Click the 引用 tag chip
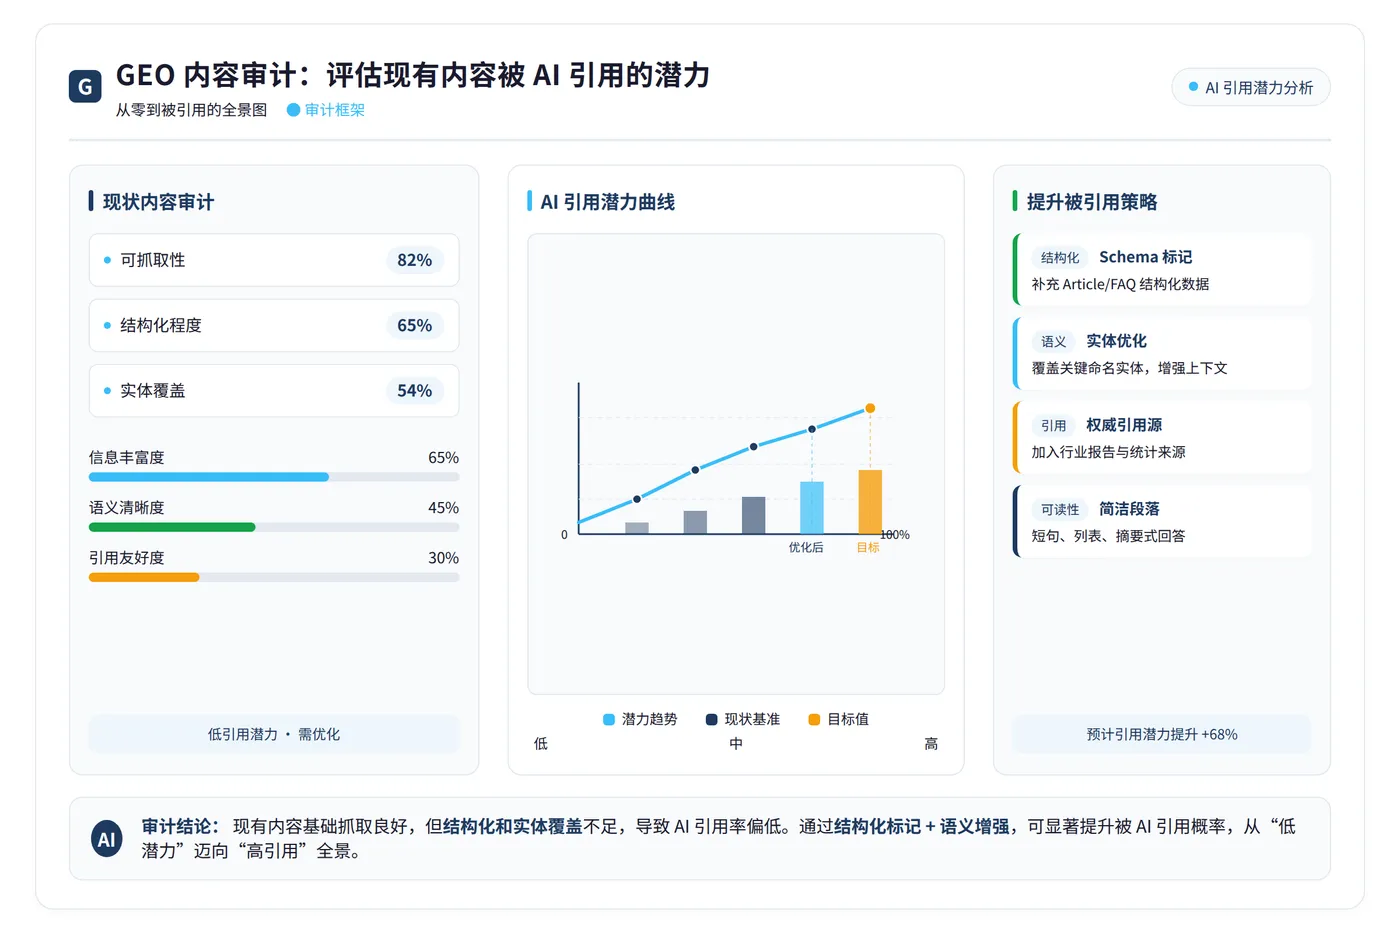1400x933 pixels. click(x=1054, y=425)
